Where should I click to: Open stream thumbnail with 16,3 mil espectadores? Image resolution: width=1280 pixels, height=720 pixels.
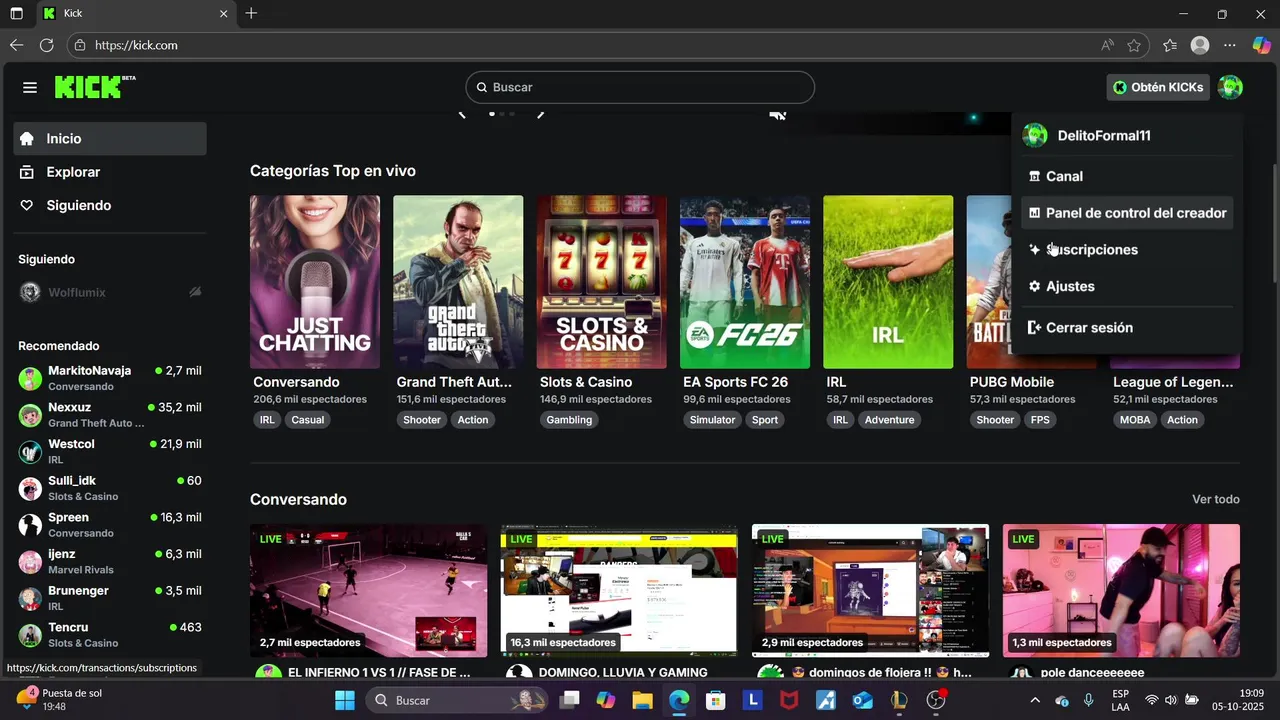click(619, 590)
